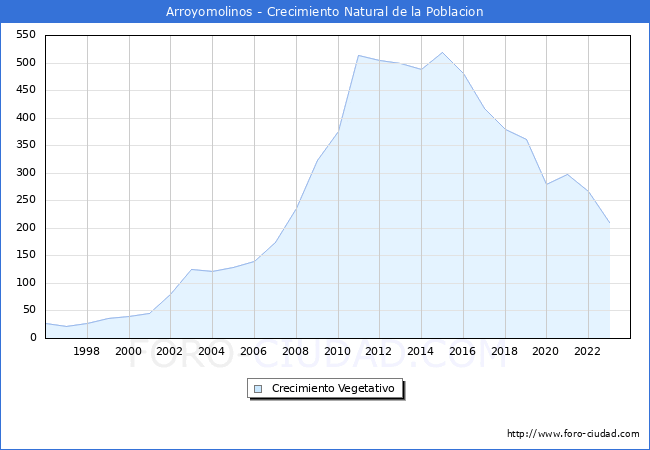650x450 pixels.
Task: Click the 500 y-axis value
Action: (x=26, y=63)
